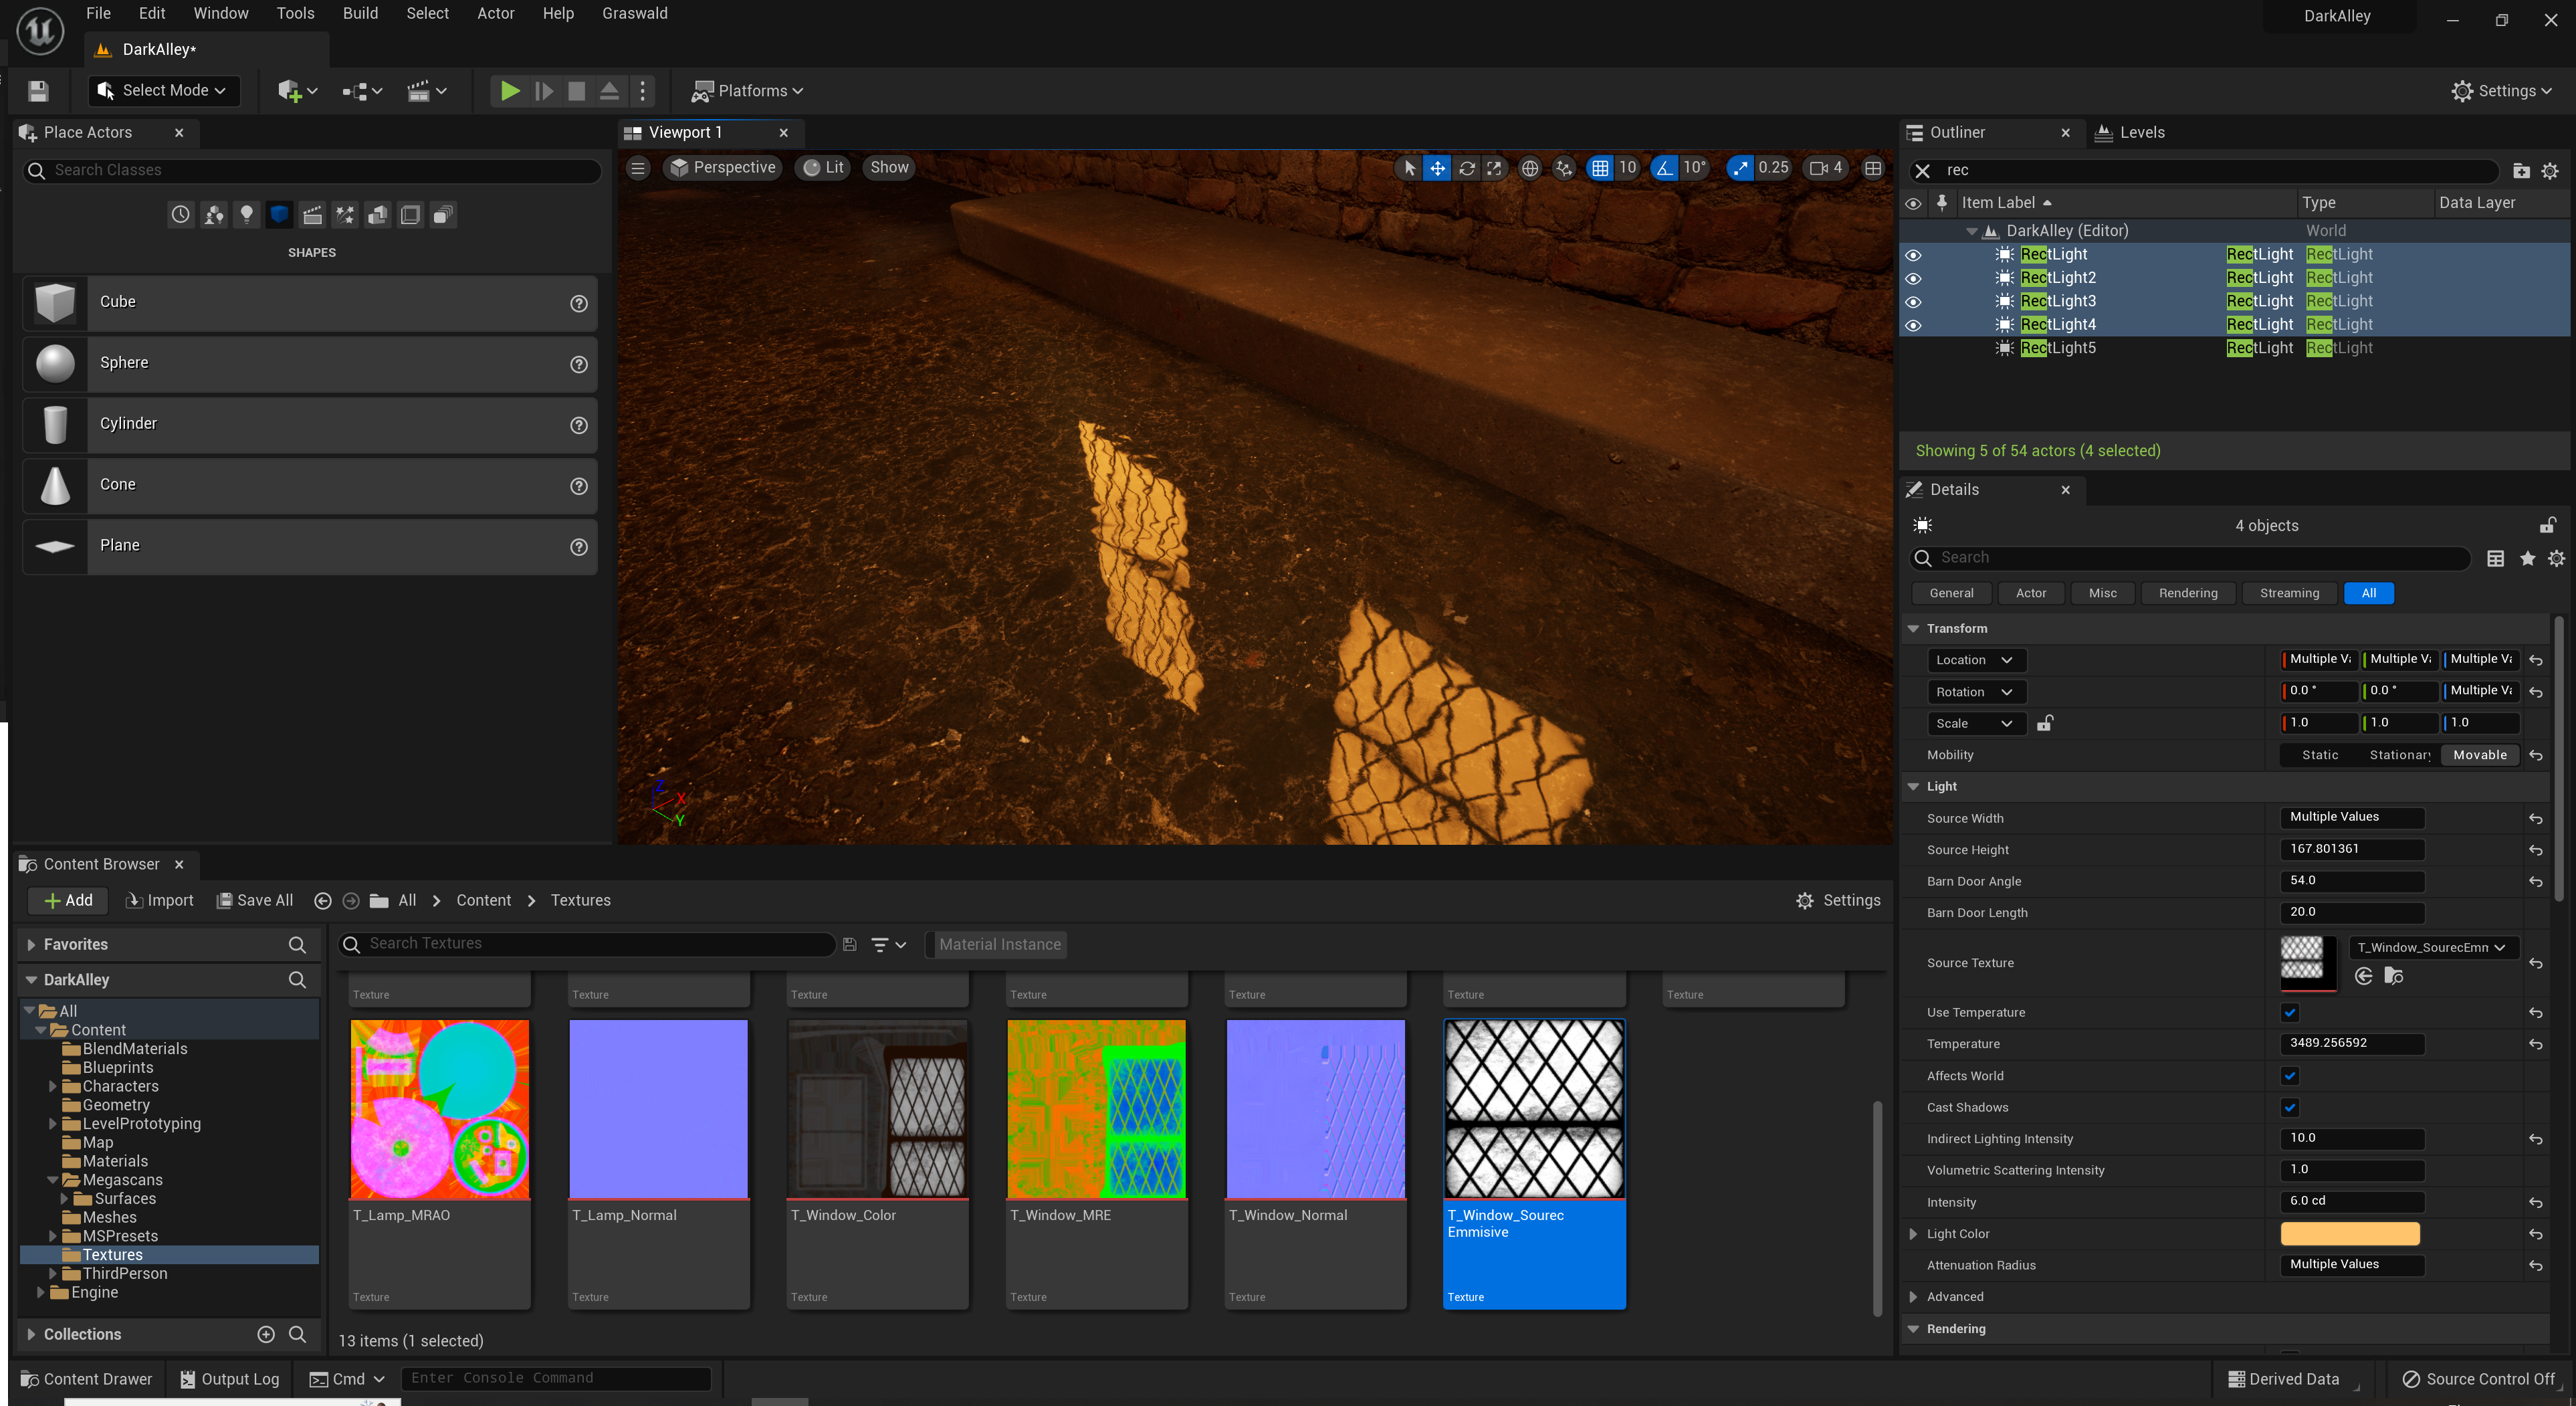Hide RectLight3 using its eye icon
Image resolution: width=2576 pixels, height=1406 pixels.
coord(1913,302)
